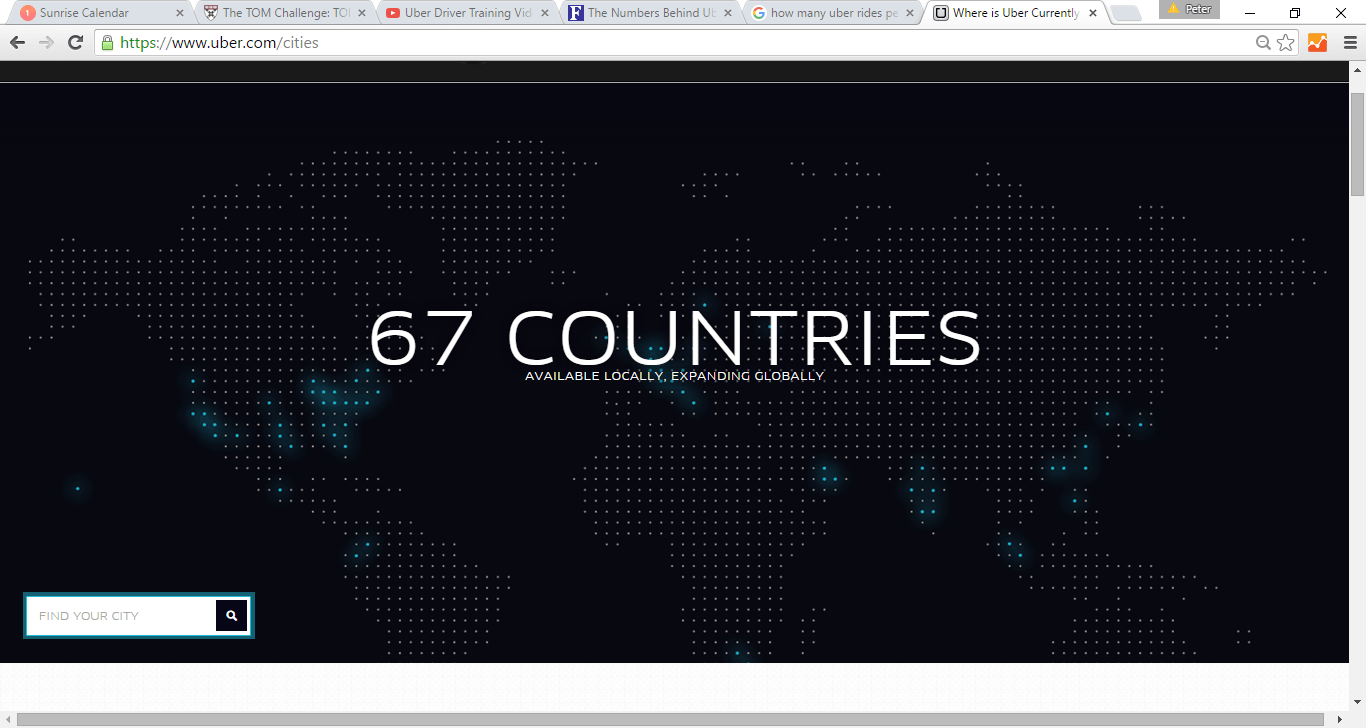Open the Uber Driver Training Video tab

coord(465,13)
